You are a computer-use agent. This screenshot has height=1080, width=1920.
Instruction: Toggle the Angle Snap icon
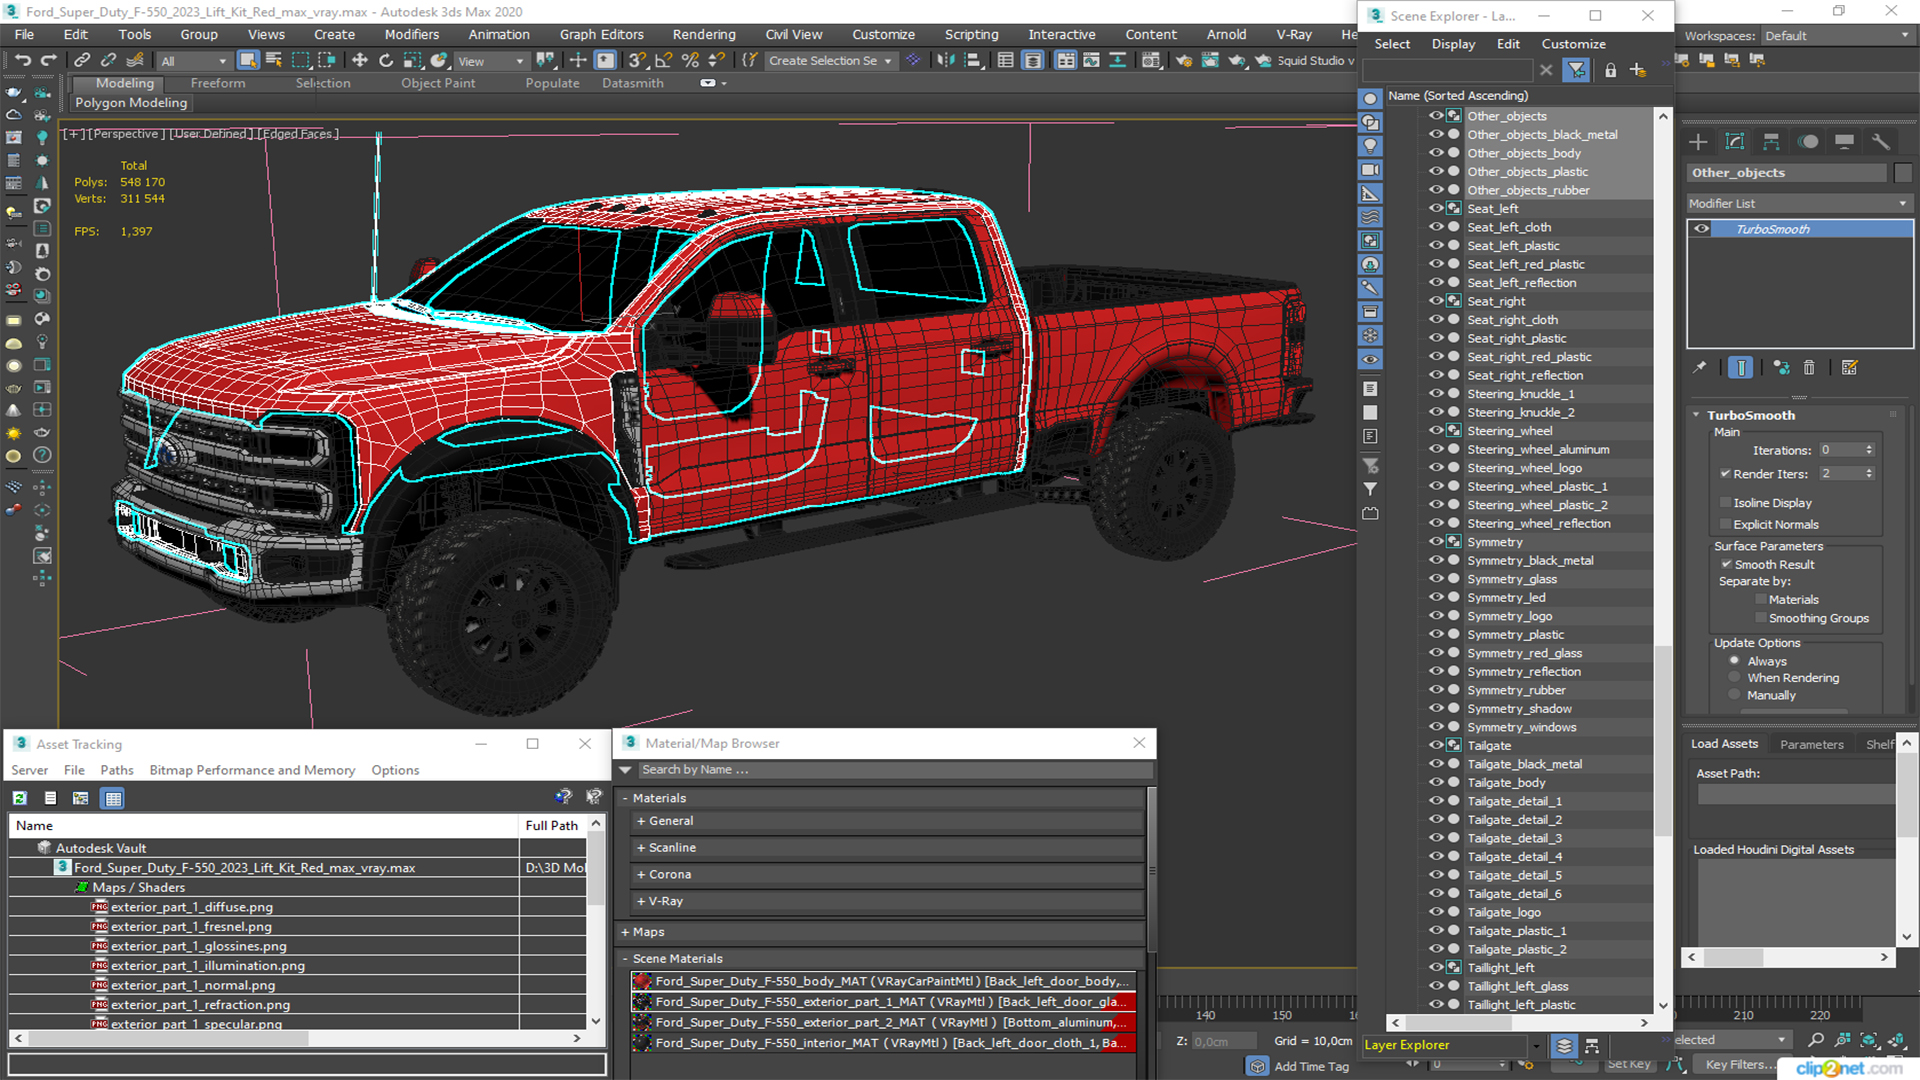point(663,61)
